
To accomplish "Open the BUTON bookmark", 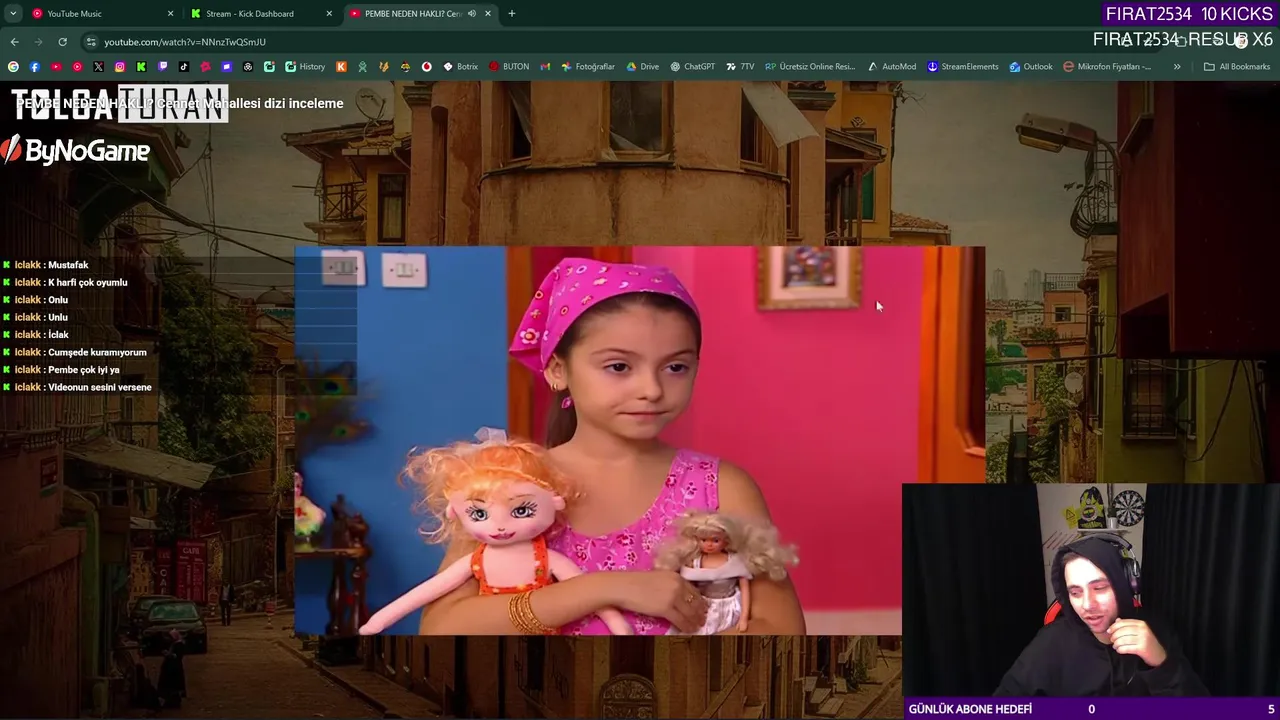I will [x=509, y=66].
